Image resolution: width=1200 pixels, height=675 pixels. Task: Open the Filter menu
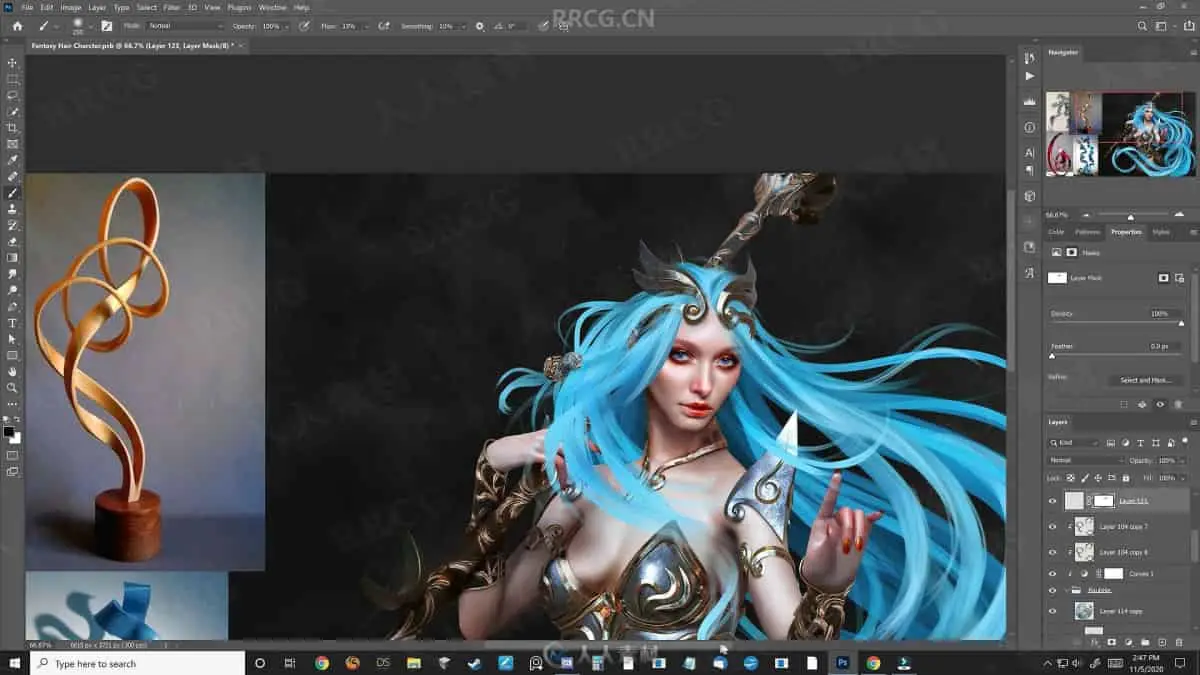pyautogui.click(x=171, y=7)
